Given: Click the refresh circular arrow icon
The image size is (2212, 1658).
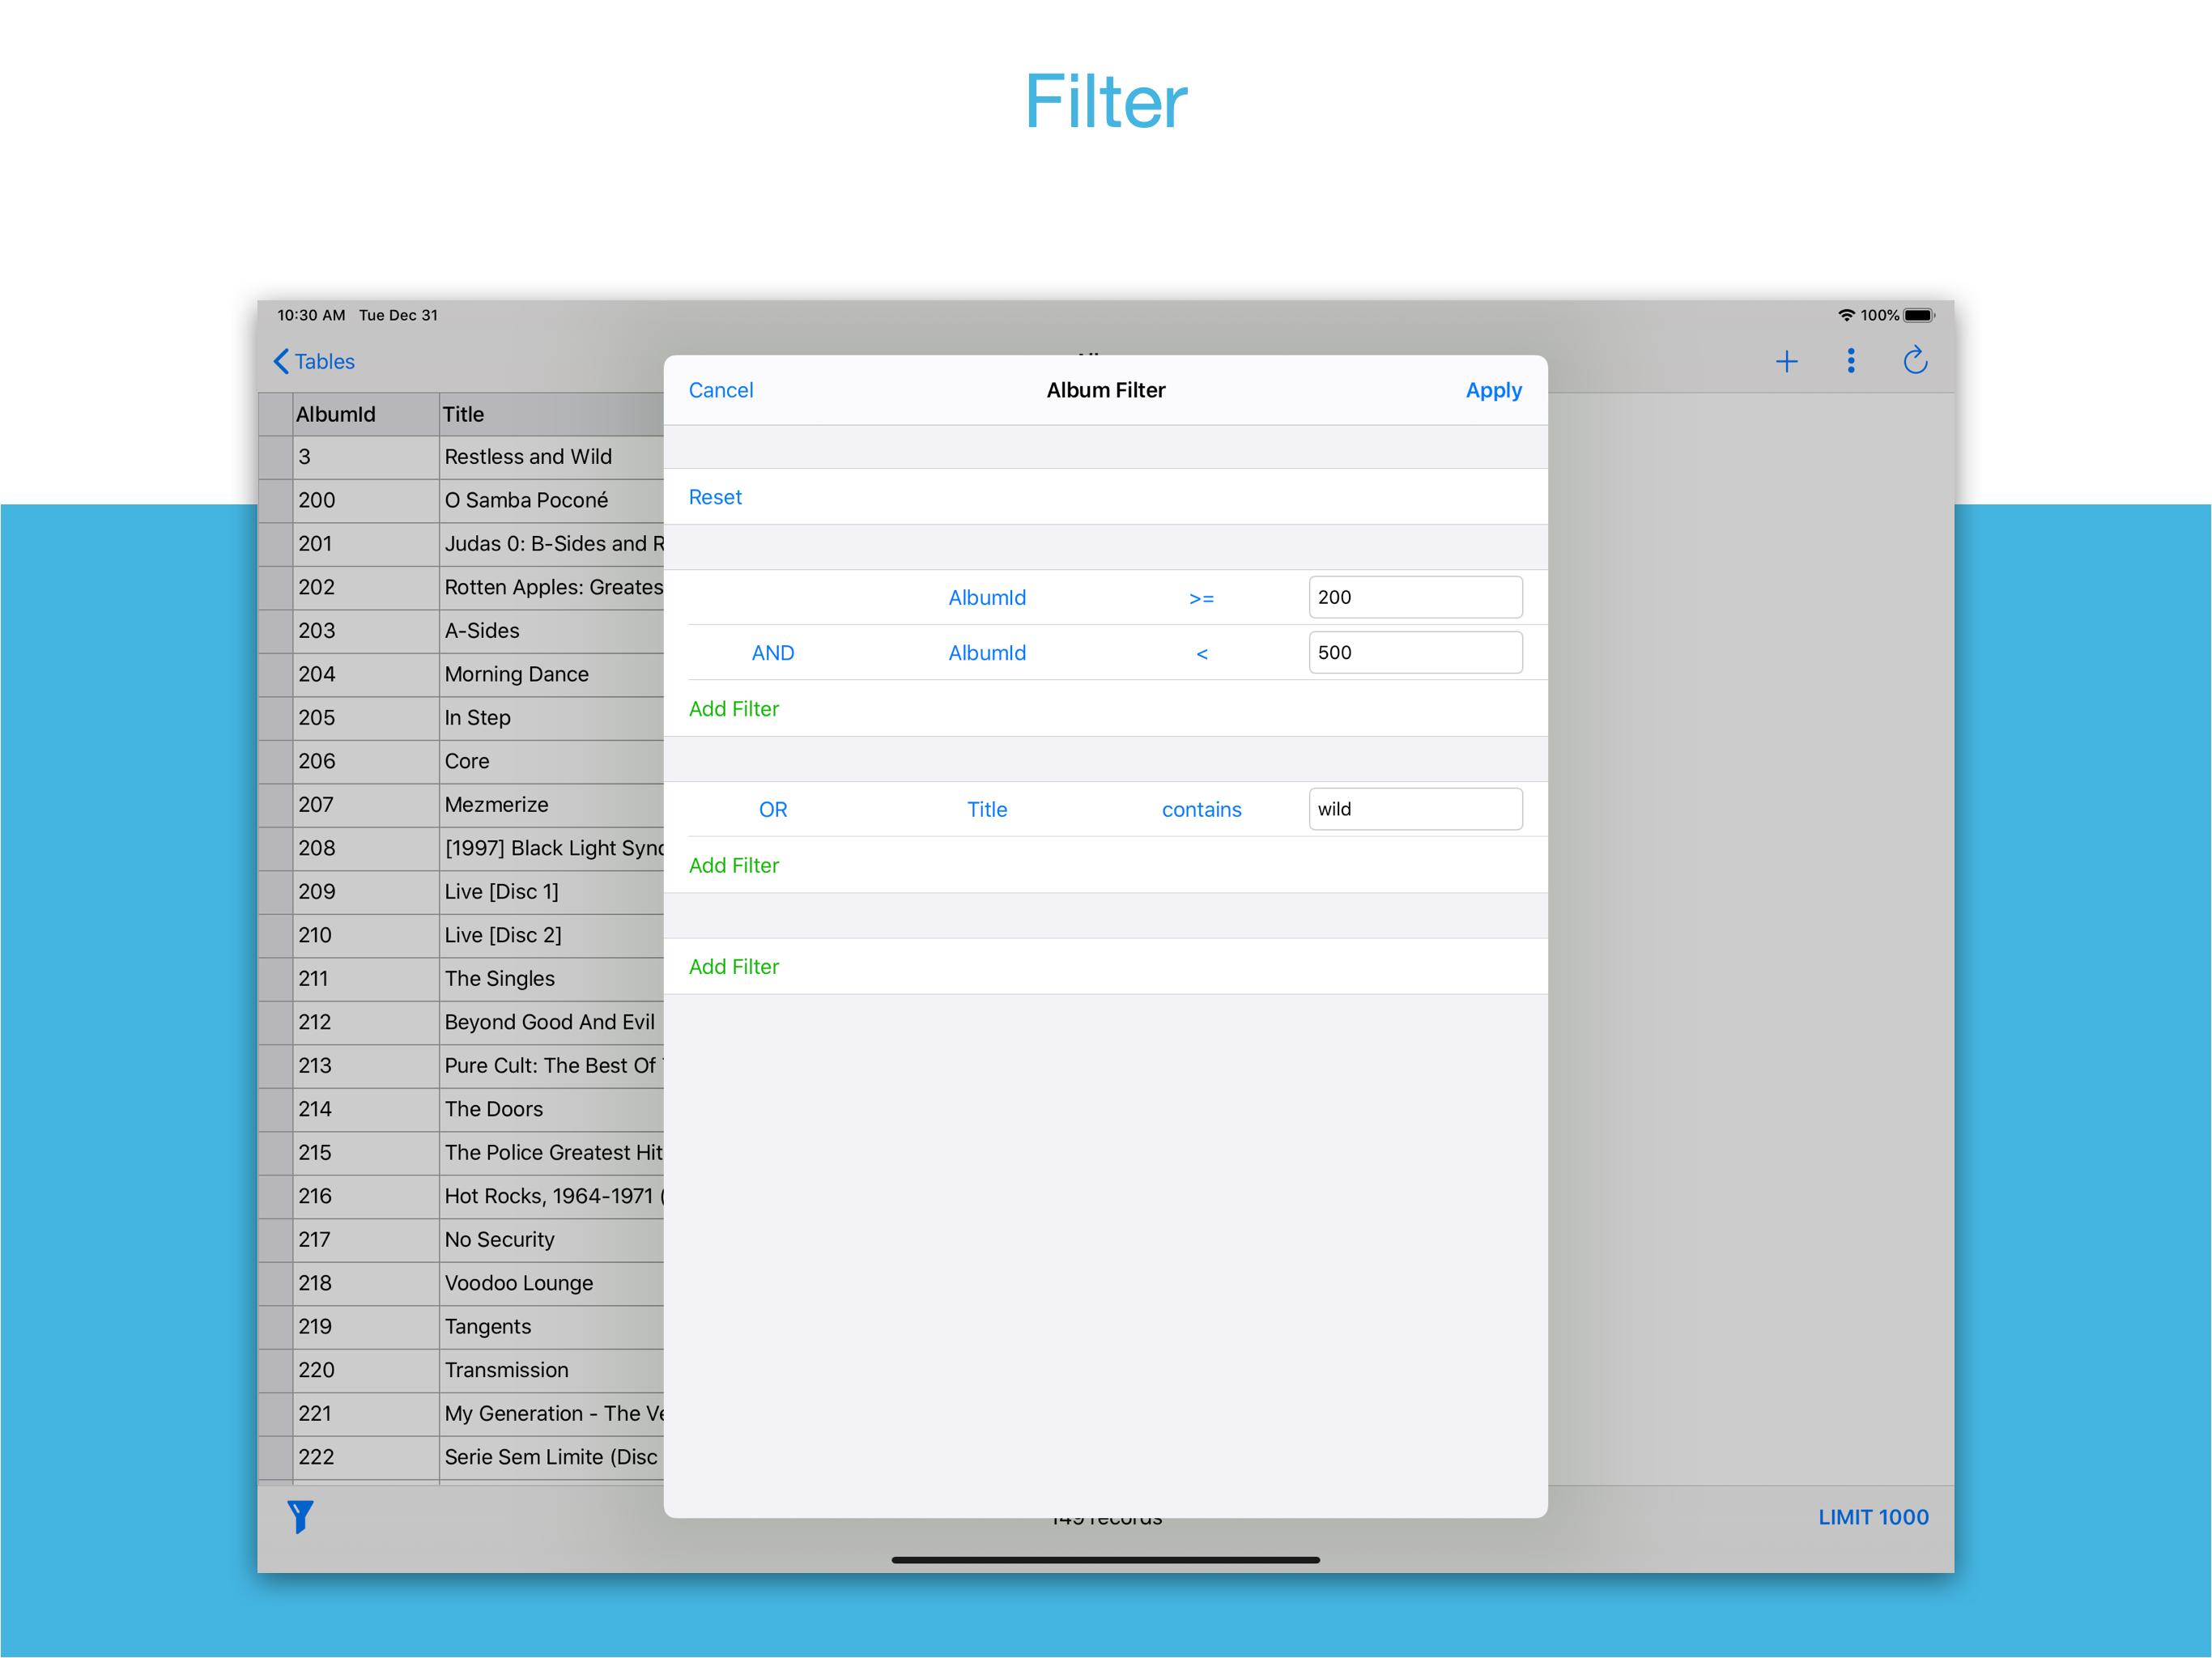Looking at the screenshot, I should 1914,360.
